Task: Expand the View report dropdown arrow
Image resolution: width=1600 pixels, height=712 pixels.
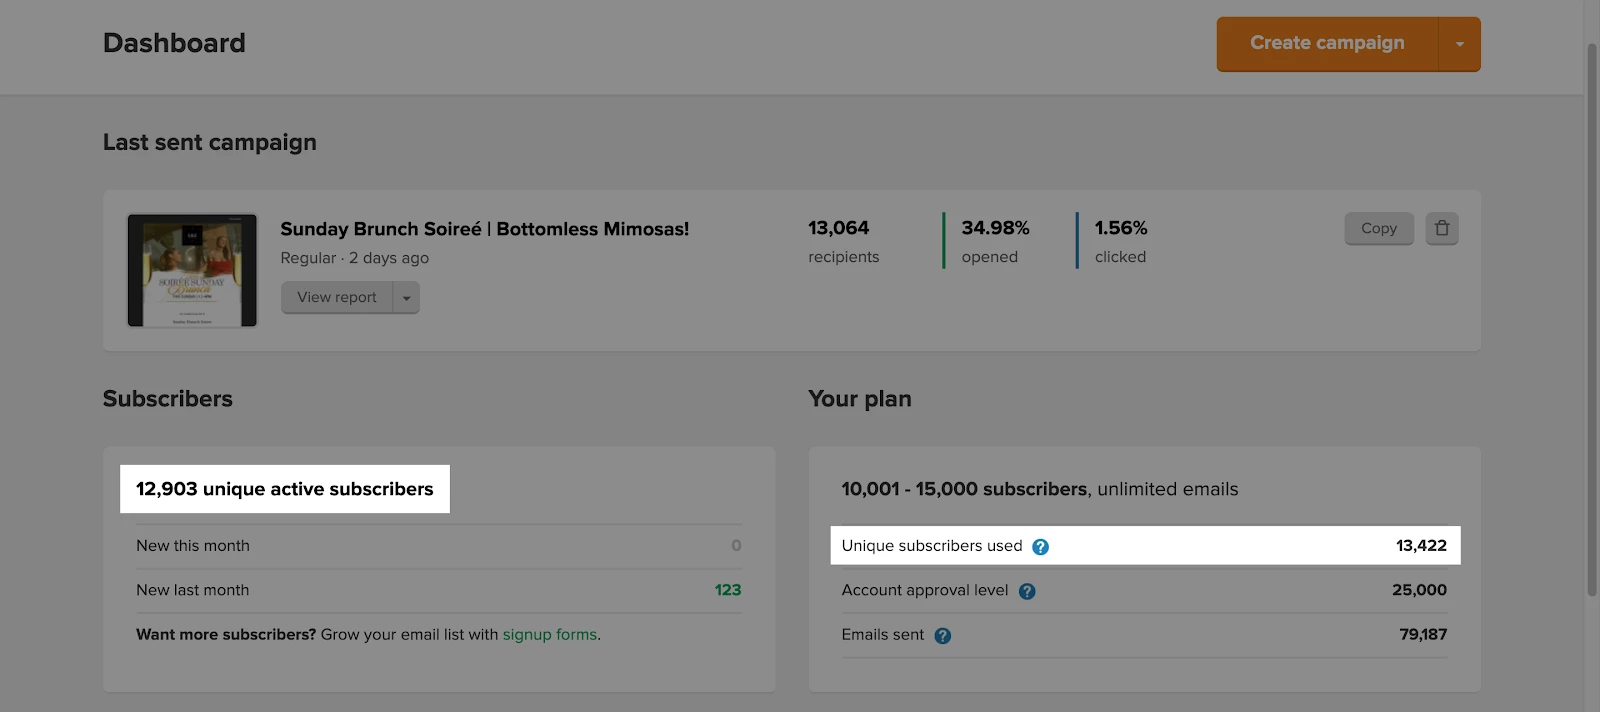Action: coord(406,297)
